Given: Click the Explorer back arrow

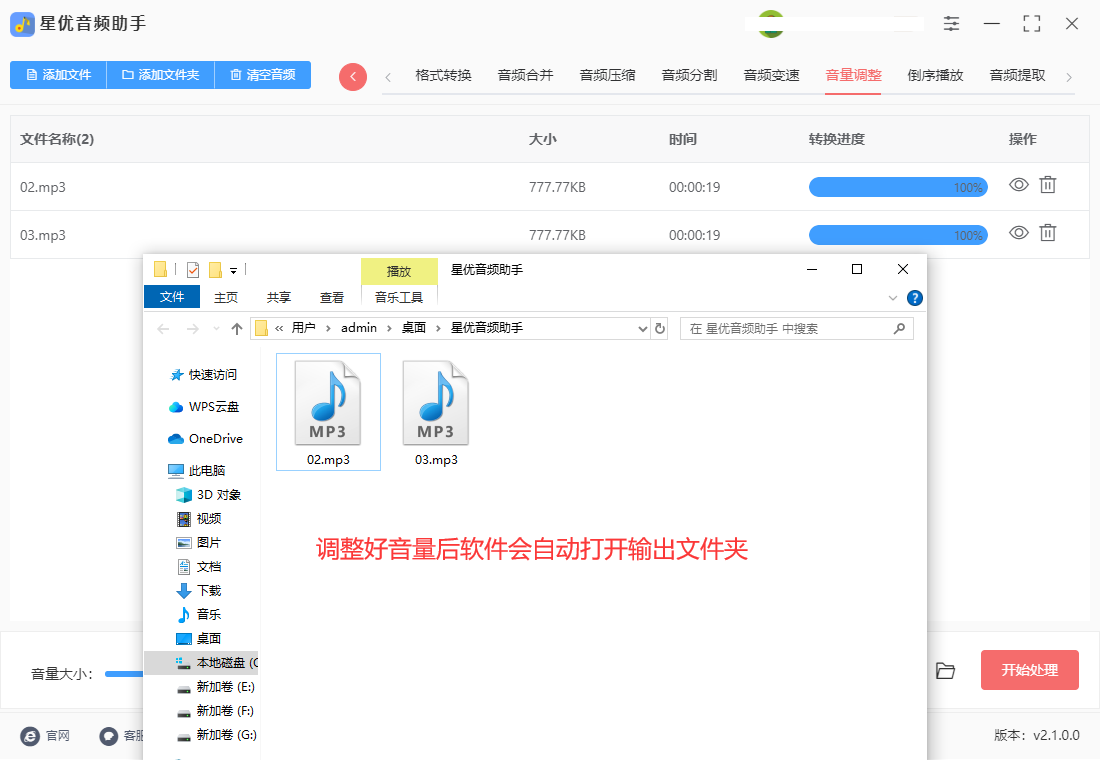Looking at the screenshot, I should coord(163,328).
